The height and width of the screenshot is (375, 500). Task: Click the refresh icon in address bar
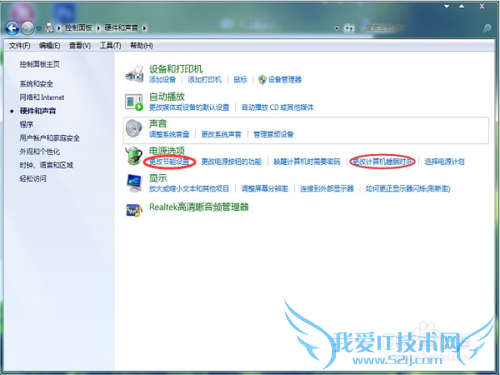point(349,28)
